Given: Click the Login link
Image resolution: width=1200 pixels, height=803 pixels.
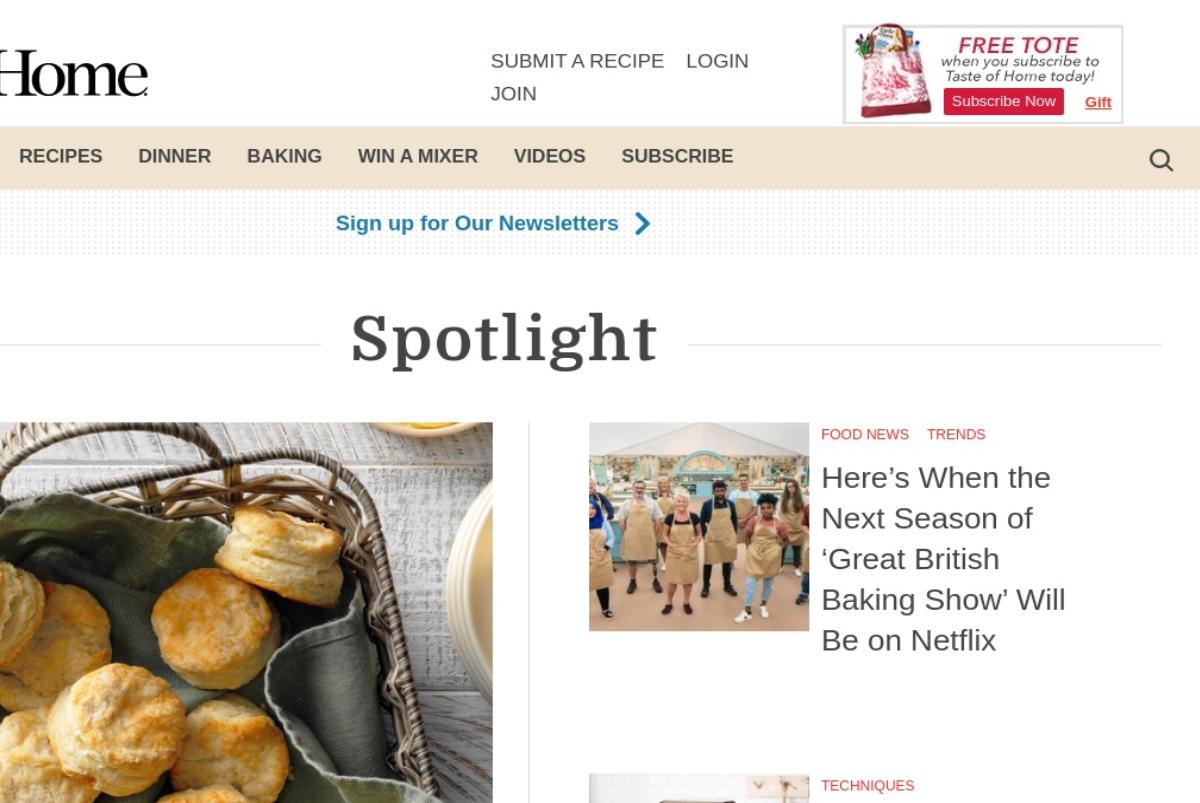Looking at the screenshot, I should 717,61.
